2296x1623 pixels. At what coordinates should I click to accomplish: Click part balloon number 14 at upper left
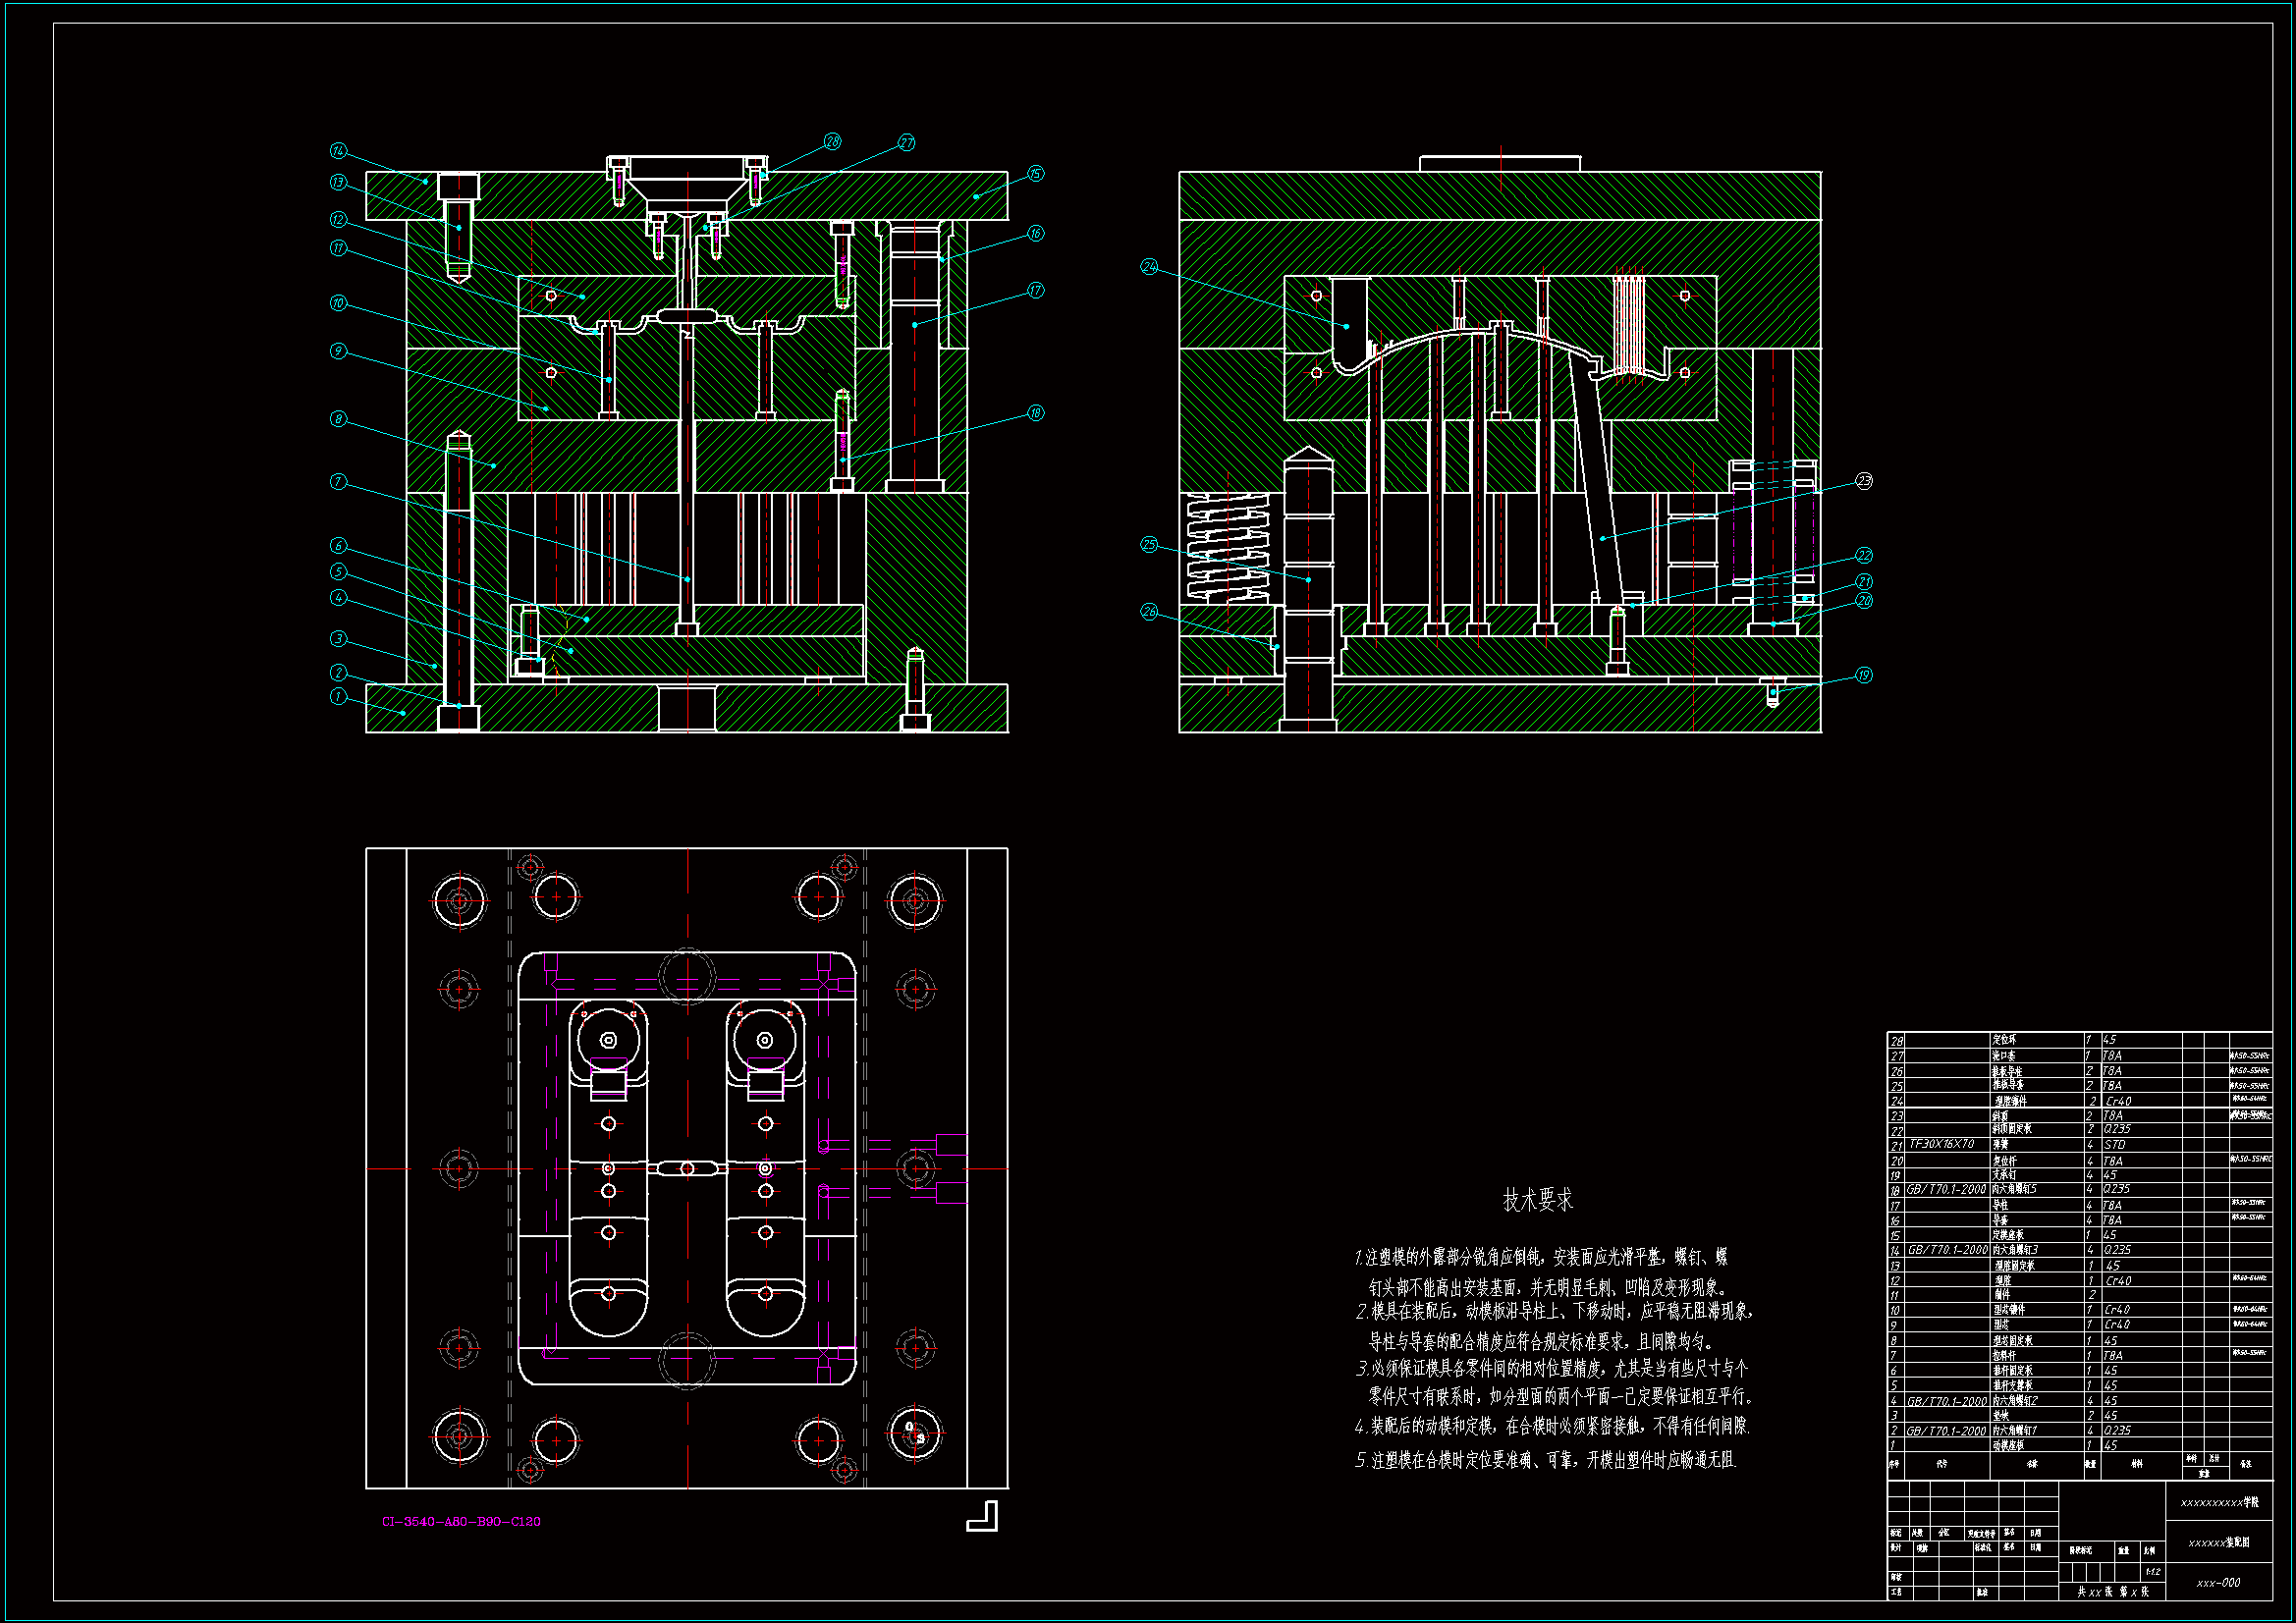pos(338,151)
